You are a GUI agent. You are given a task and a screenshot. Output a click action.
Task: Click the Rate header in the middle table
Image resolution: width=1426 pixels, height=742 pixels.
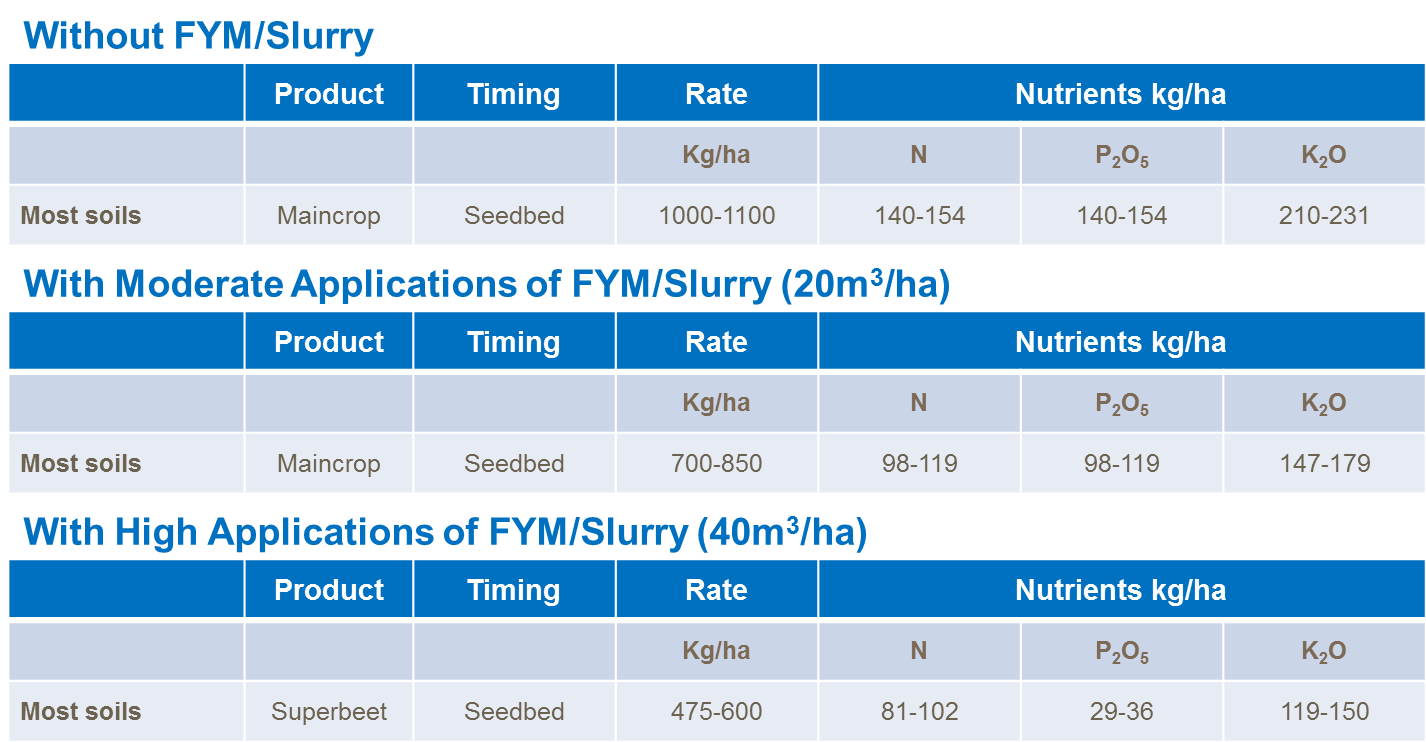click(x=716, y=342)
